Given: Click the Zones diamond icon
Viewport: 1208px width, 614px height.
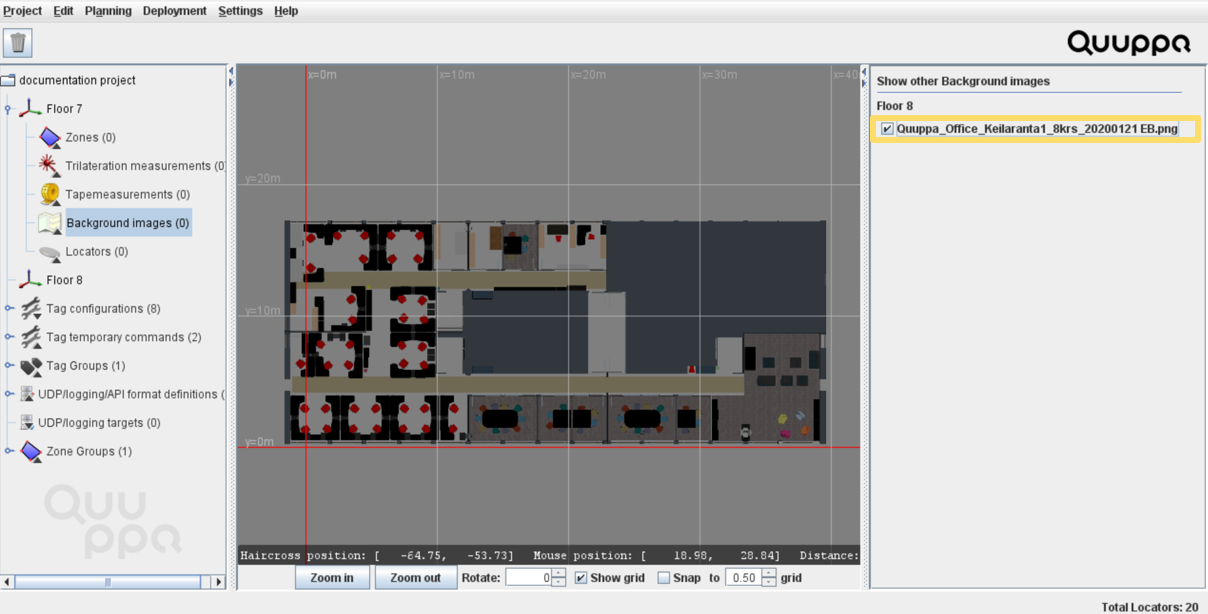Looking at the screenshot, I should pos(50,137).
